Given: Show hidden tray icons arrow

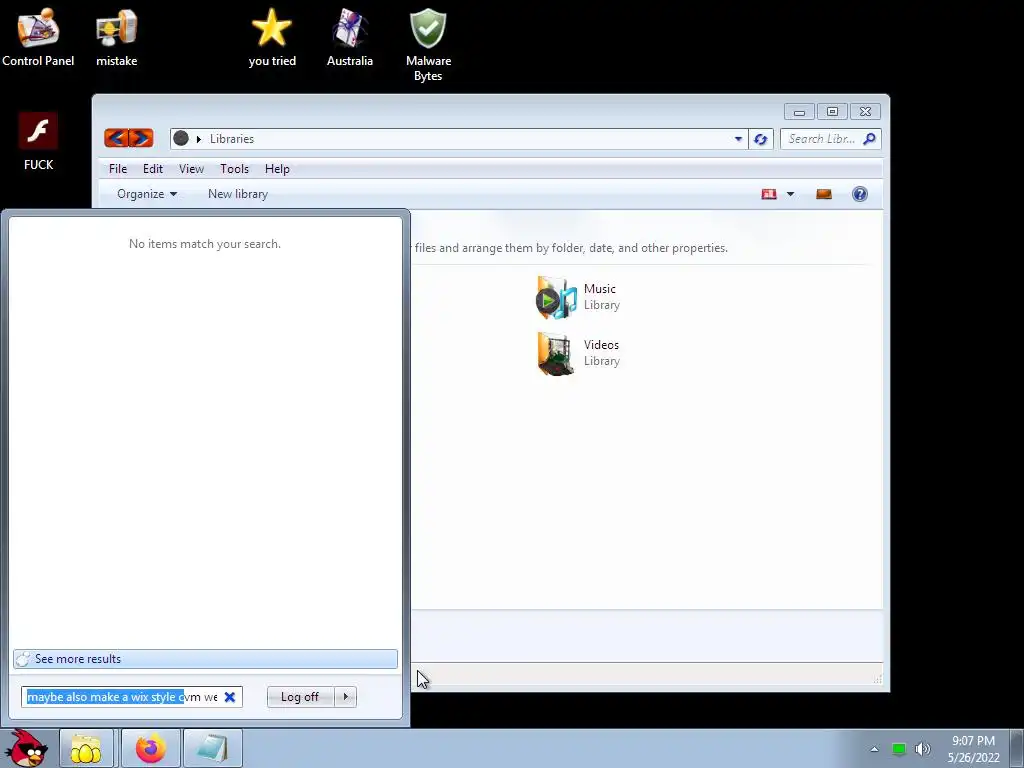Looking at the screenshot, I should click(874, 749).
